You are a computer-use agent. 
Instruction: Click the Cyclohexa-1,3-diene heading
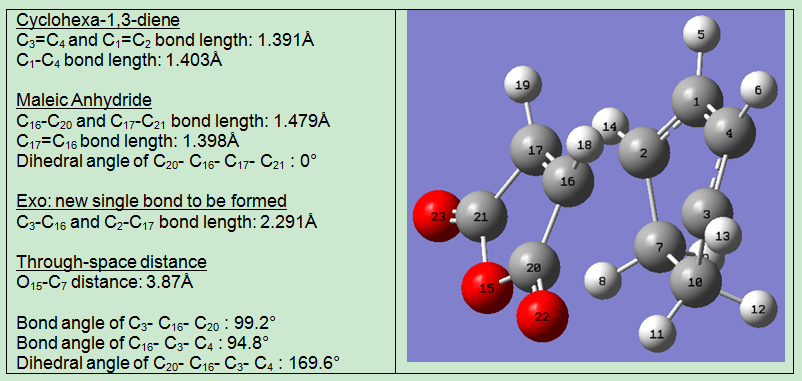coord(98,21)
